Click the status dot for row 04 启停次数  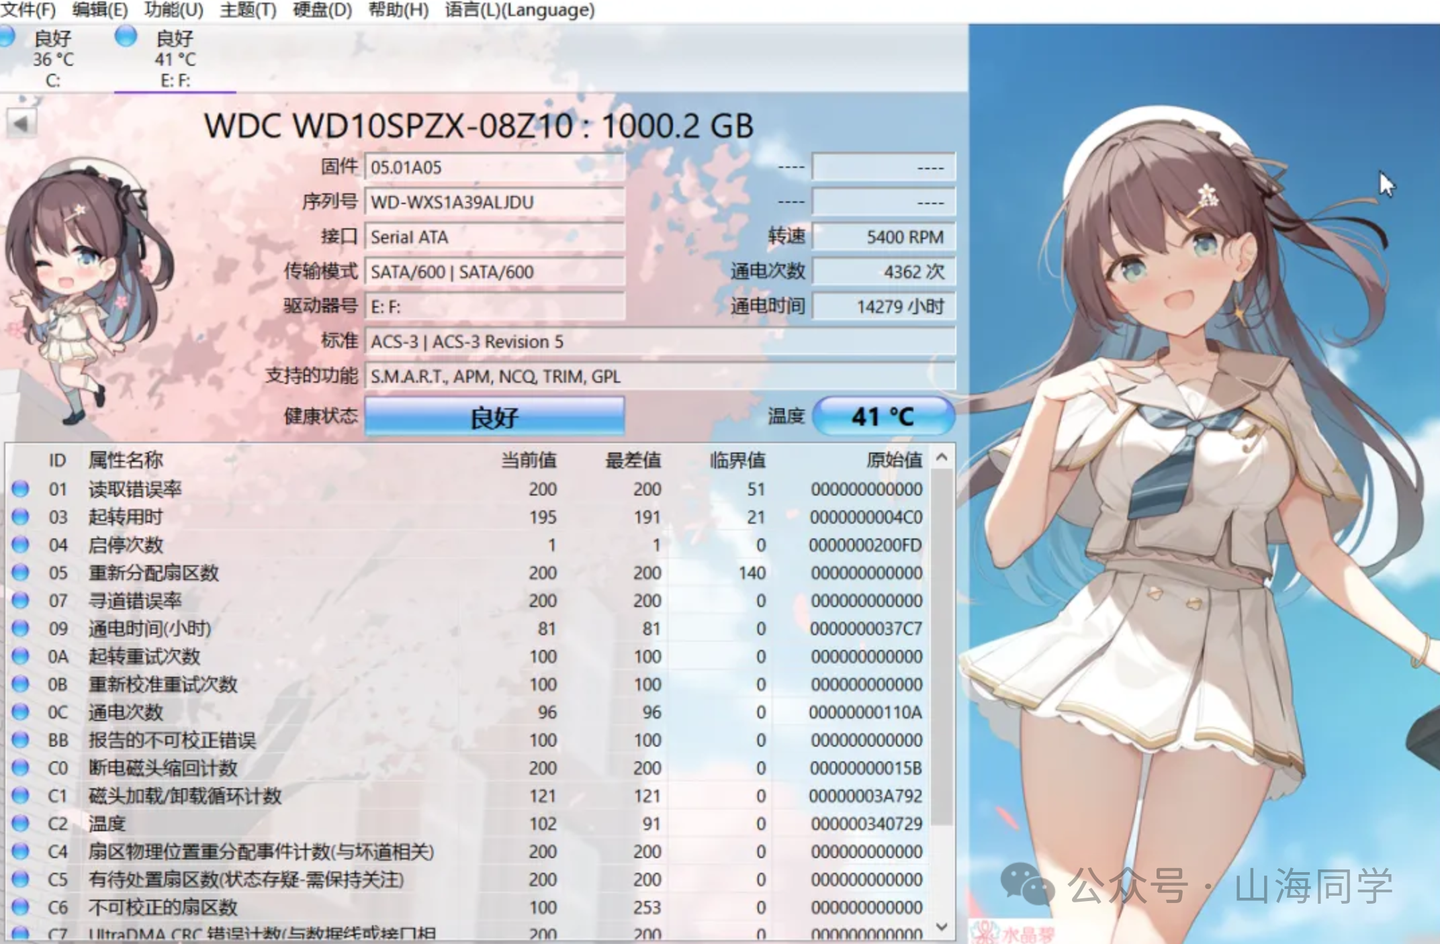(20, 545)
